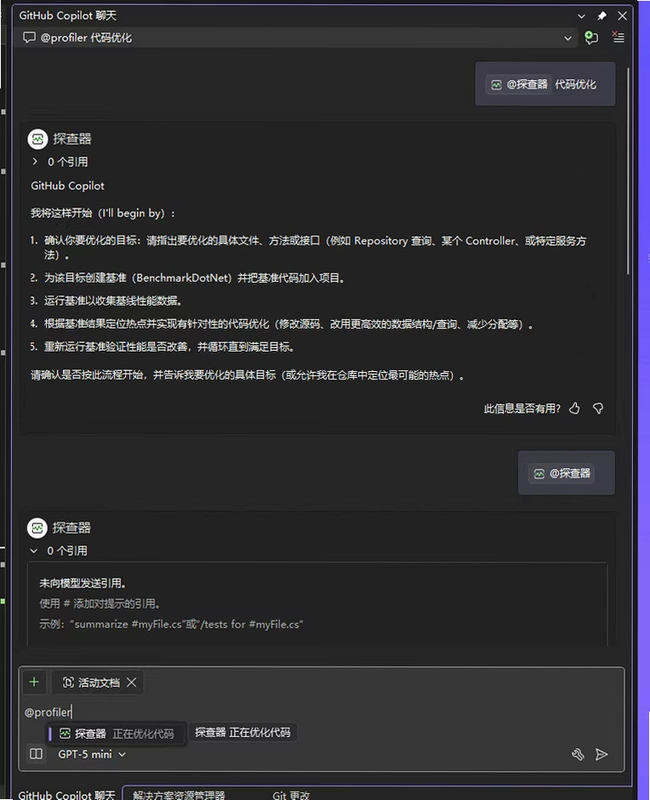Click the 此信息是否有用? text
Screen dimensions: 650x800
point(522,409)
